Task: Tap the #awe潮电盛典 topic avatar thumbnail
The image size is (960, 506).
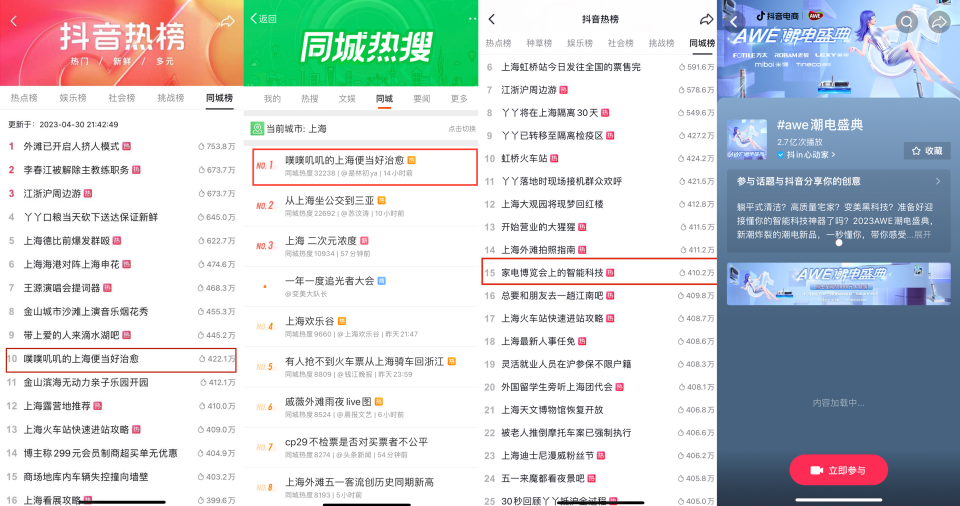Action: pyautogui.click(x=746, y=139)
